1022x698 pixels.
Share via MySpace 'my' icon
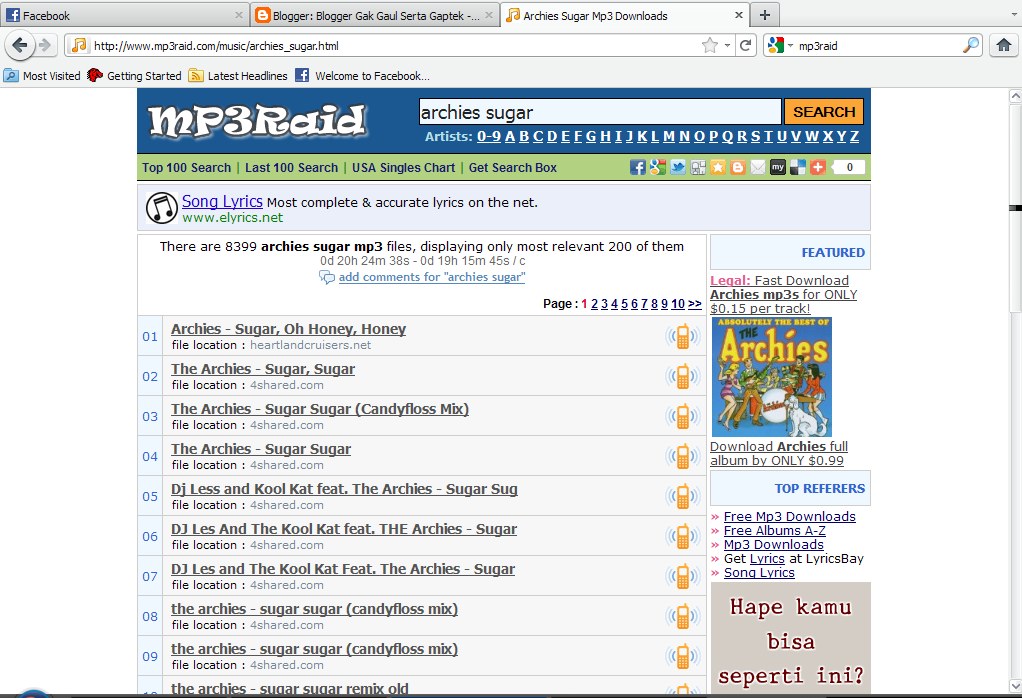[778, 167]
